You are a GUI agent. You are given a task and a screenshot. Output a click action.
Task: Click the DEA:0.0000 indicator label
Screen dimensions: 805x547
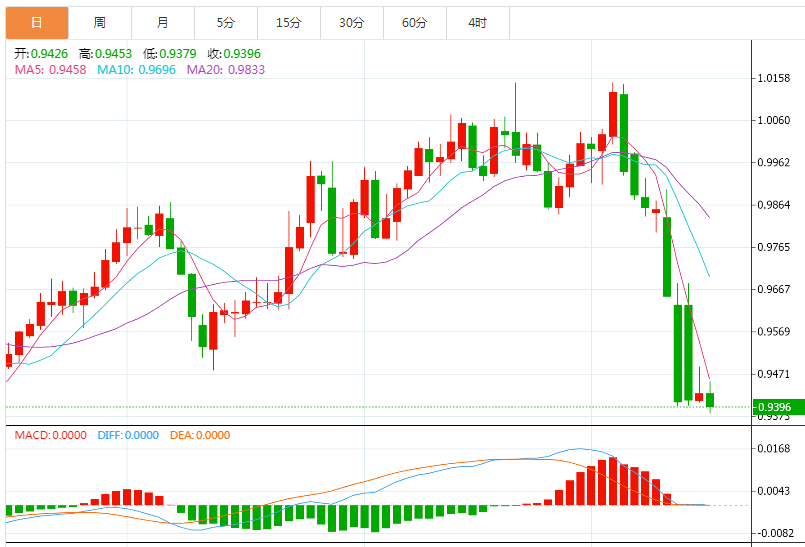click(x=200, y=436)
